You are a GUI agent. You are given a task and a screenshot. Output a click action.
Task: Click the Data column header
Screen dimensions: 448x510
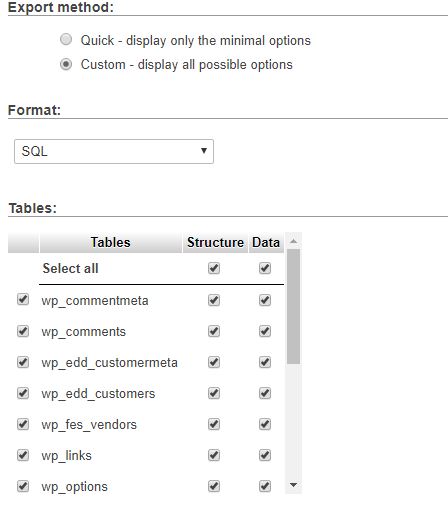266,242
